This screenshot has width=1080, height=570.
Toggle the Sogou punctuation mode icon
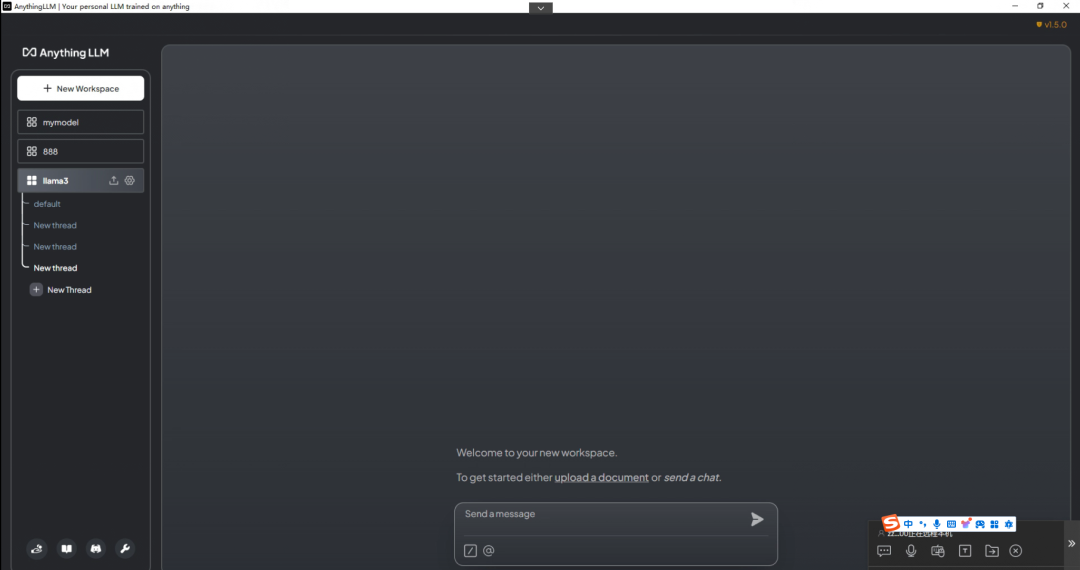(923, 525)
